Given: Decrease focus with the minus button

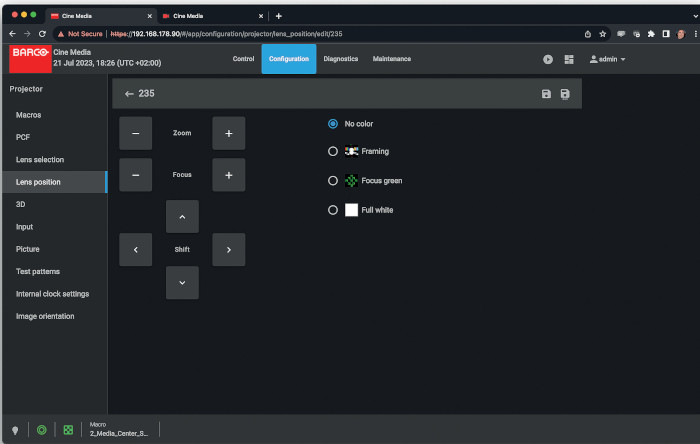Looking at the screenshot, I should coord(135,175).
